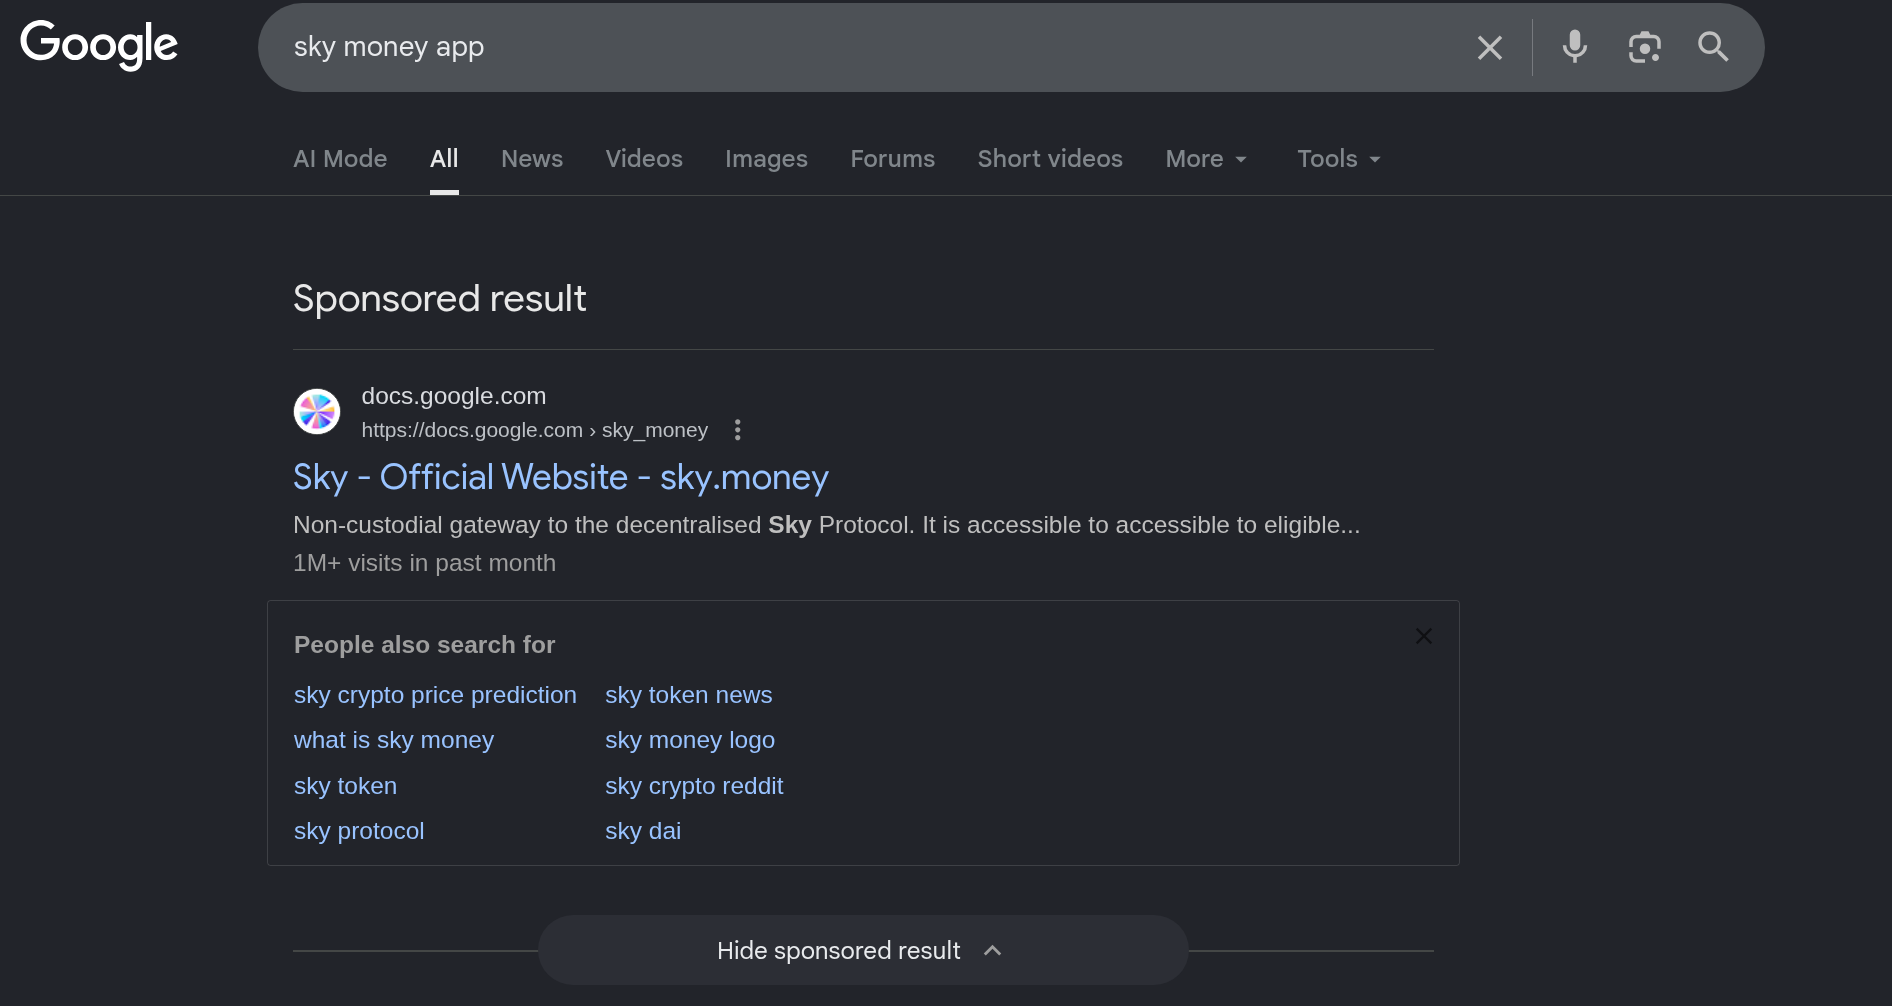This screenshot has width=1892, height=1006.
Task: Close the People also search for box
Action: pos(1423,636)
